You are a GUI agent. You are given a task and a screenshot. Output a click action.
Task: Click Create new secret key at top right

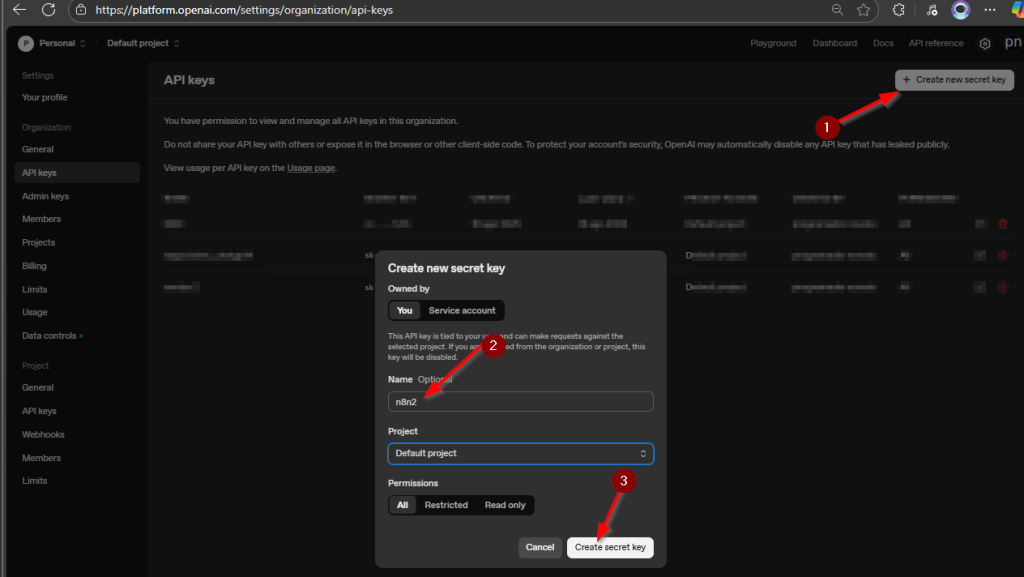point(954,80)
